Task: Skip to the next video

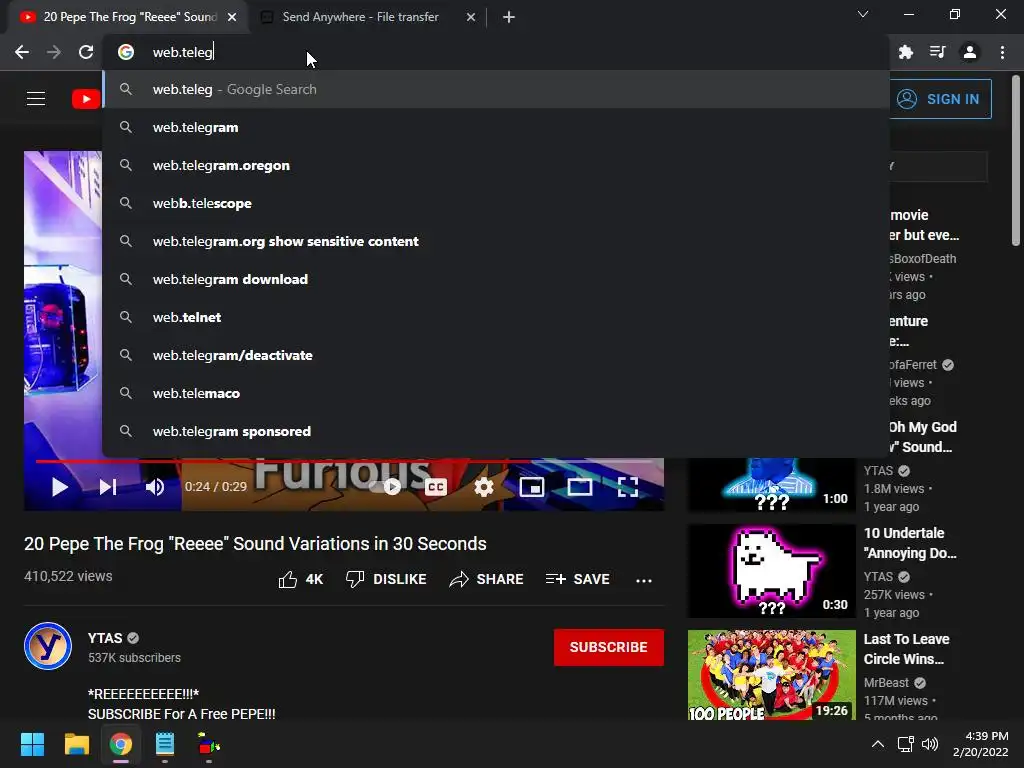Action: point(108,487)
